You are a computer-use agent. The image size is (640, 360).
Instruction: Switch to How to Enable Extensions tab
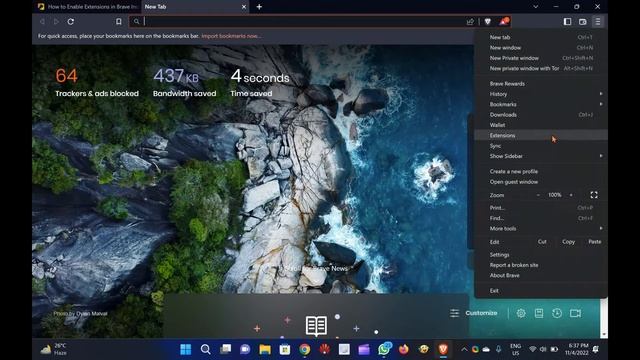pos(87,7)
